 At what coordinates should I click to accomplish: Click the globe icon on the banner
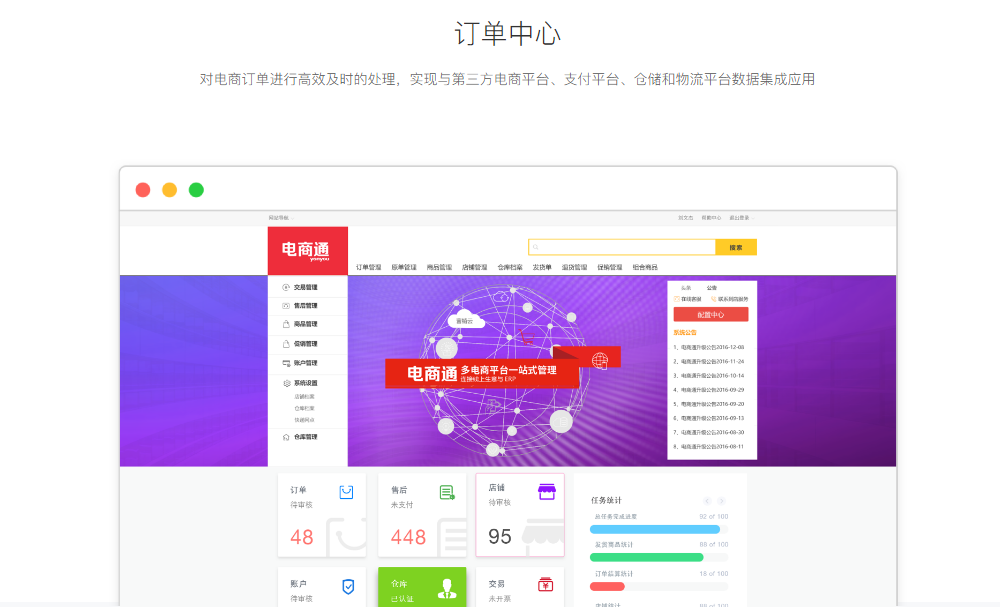pyautogui.click(x=600, y=361)
